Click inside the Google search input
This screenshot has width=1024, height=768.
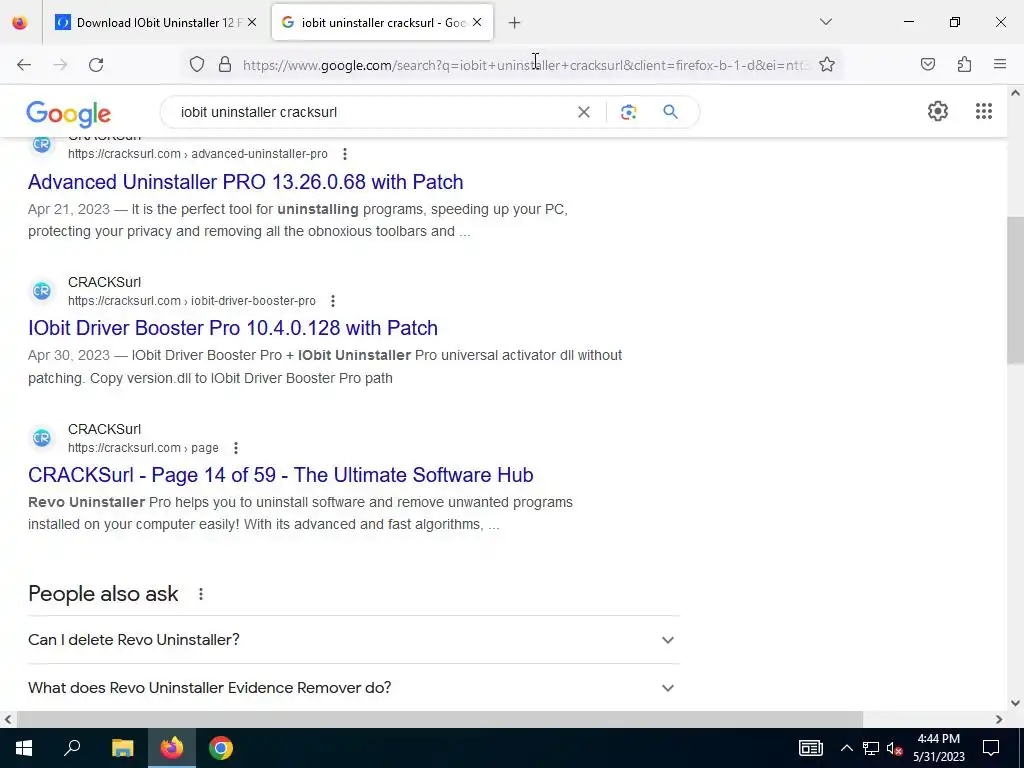[x=372, y=112]
